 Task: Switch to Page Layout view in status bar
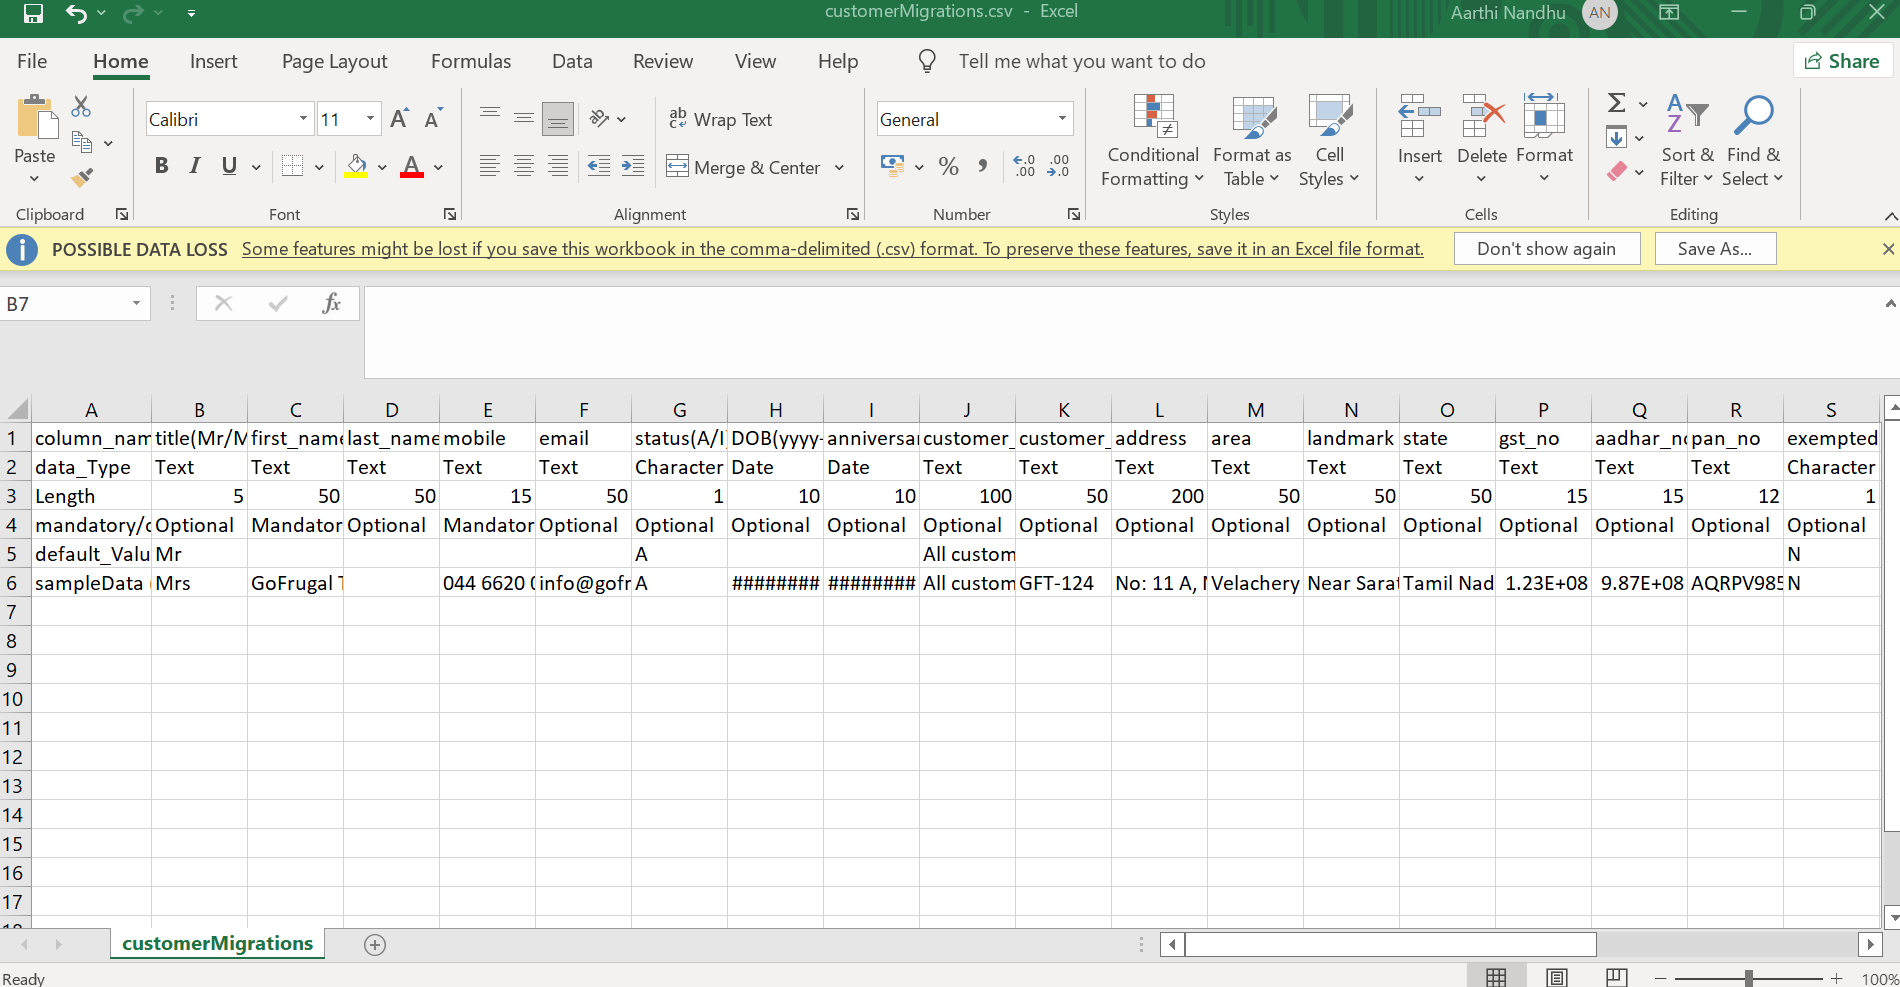coord(1556,978)
